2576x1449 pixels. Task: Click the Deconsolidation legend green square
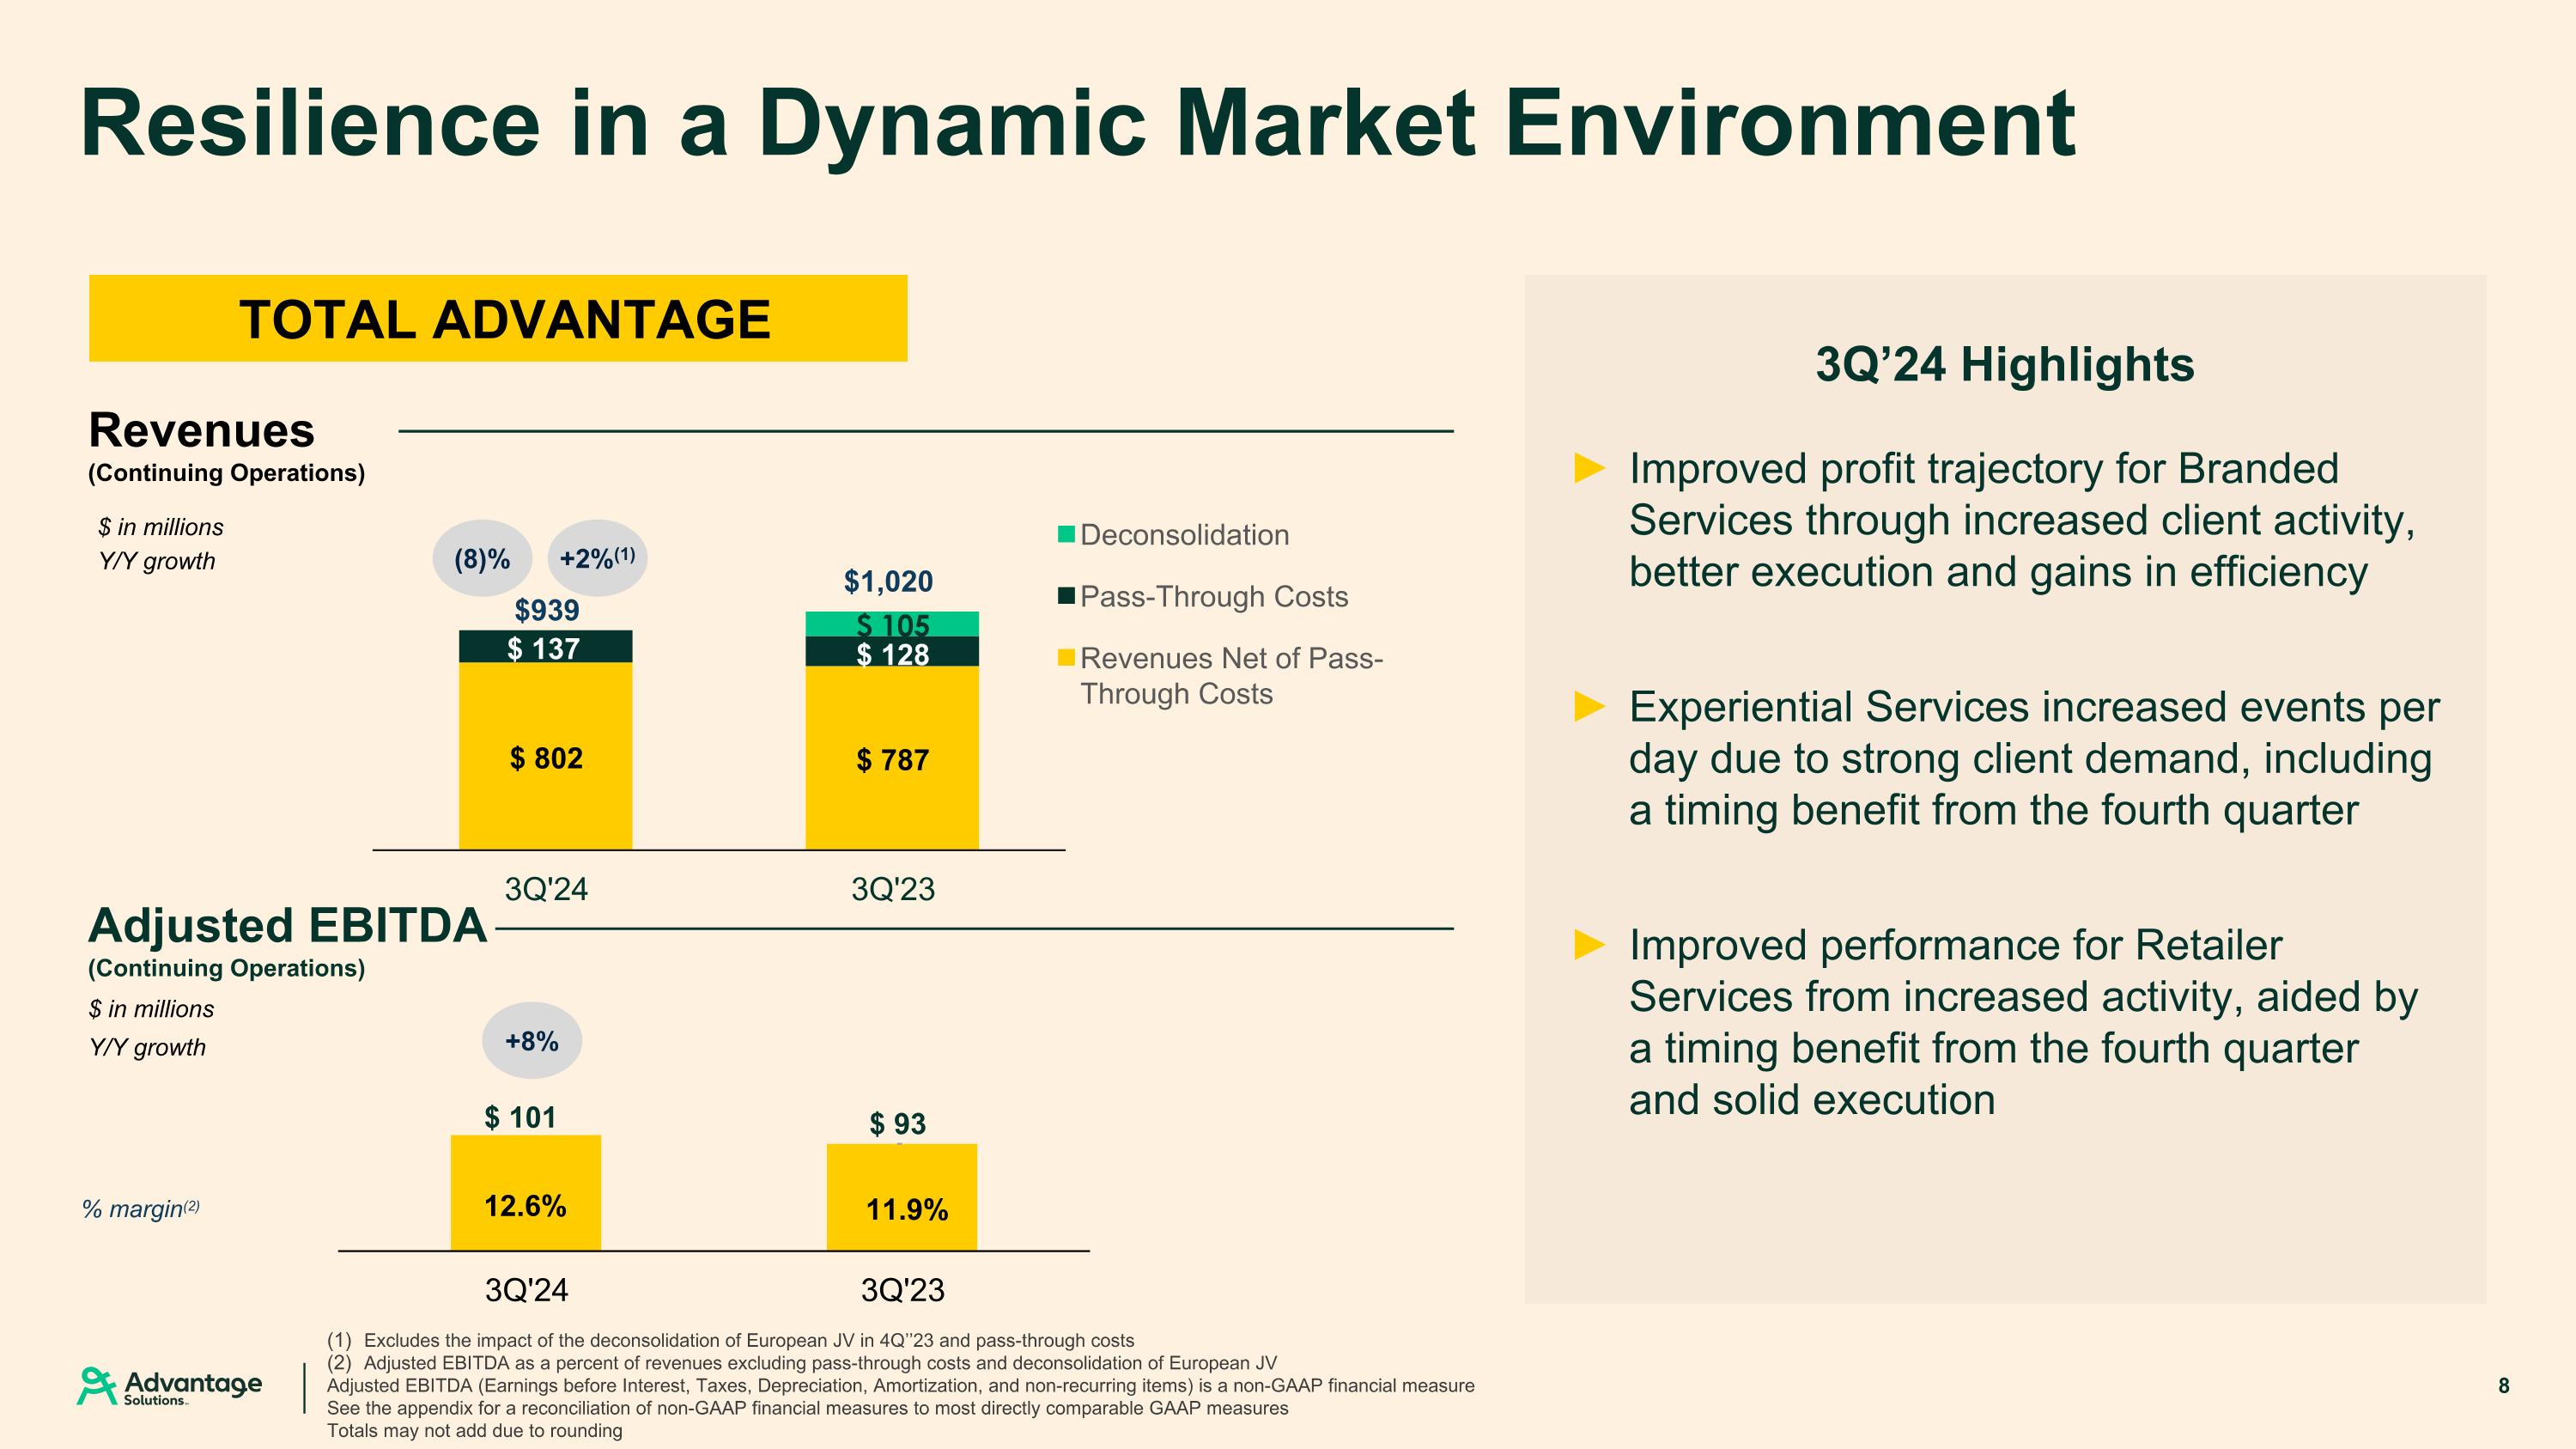point(1066,535)
